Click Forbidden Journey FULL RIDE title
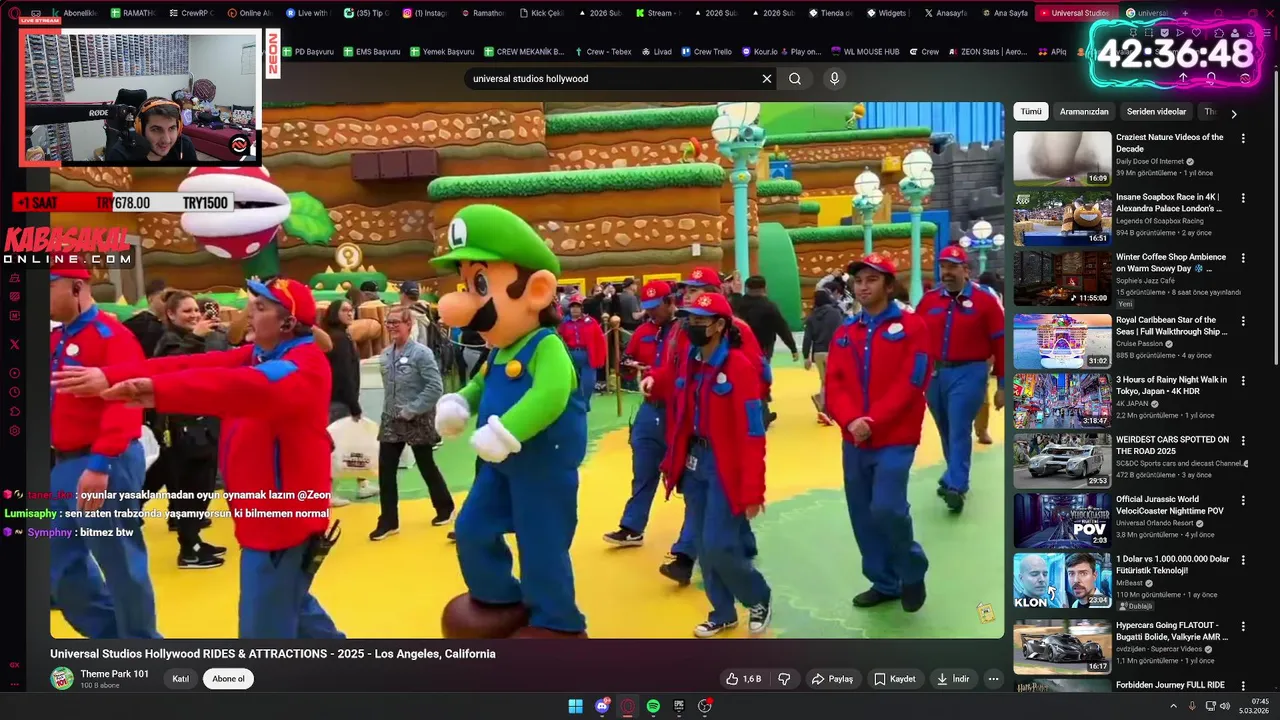 coord(1170,685)
